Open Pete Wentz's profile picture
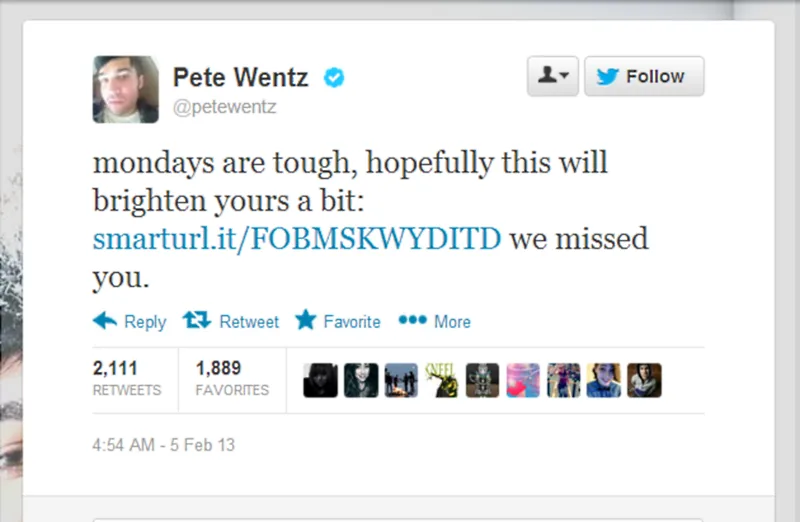 [x=126, y=89]
